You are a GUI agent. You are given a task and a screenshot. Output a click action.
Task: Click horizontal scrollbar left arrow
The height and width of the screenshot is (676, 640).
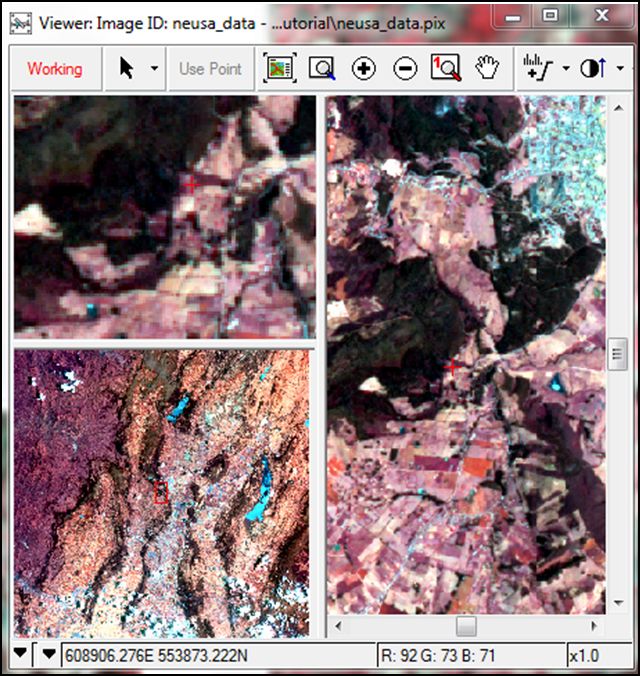tap(338, 626)
